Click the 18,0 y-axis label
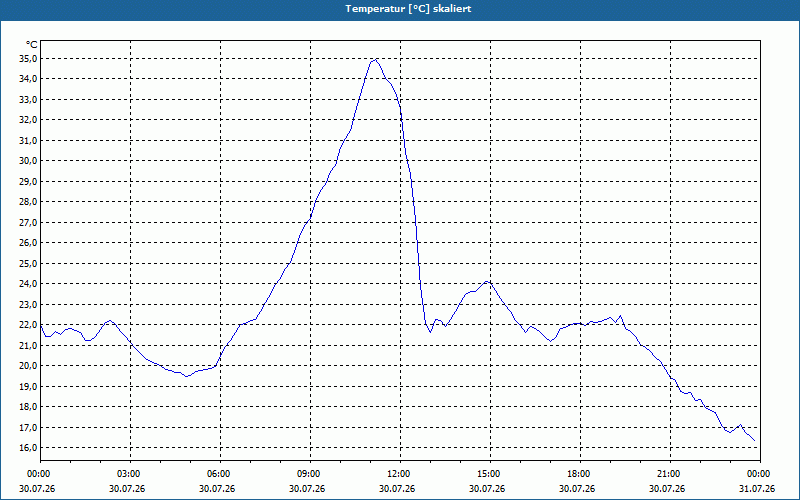This screenshot has width=800, height=500. click(x=28, y=407)
